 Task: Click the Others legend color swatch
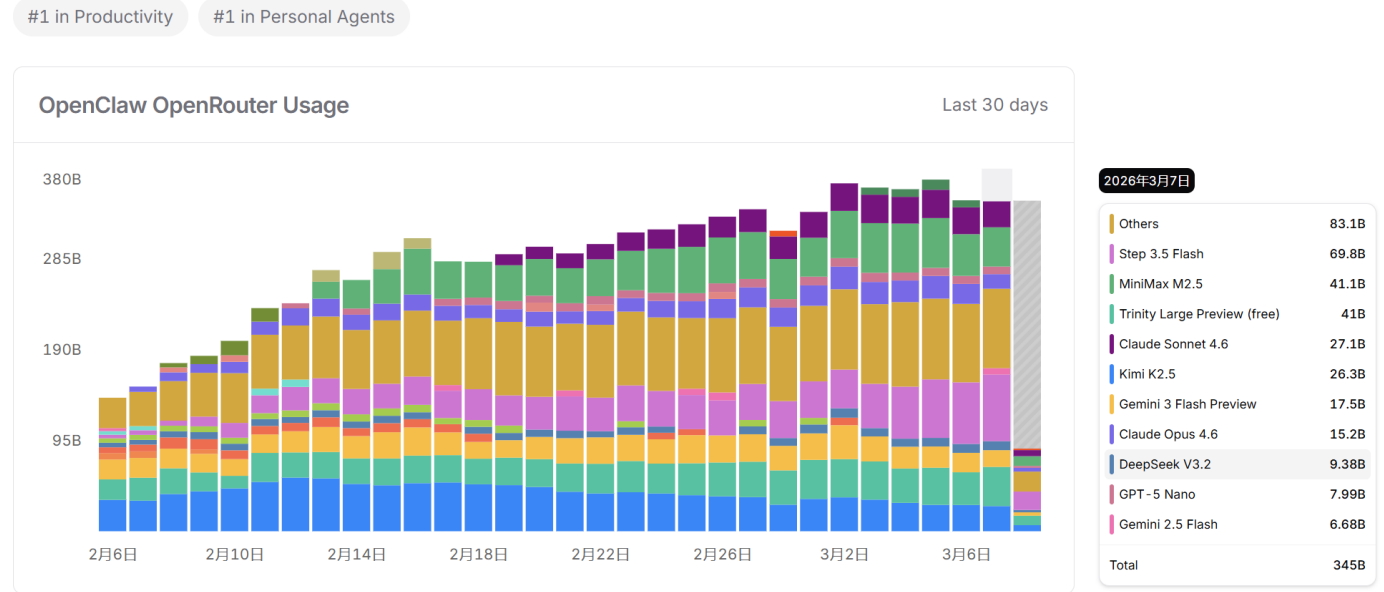1111,224
